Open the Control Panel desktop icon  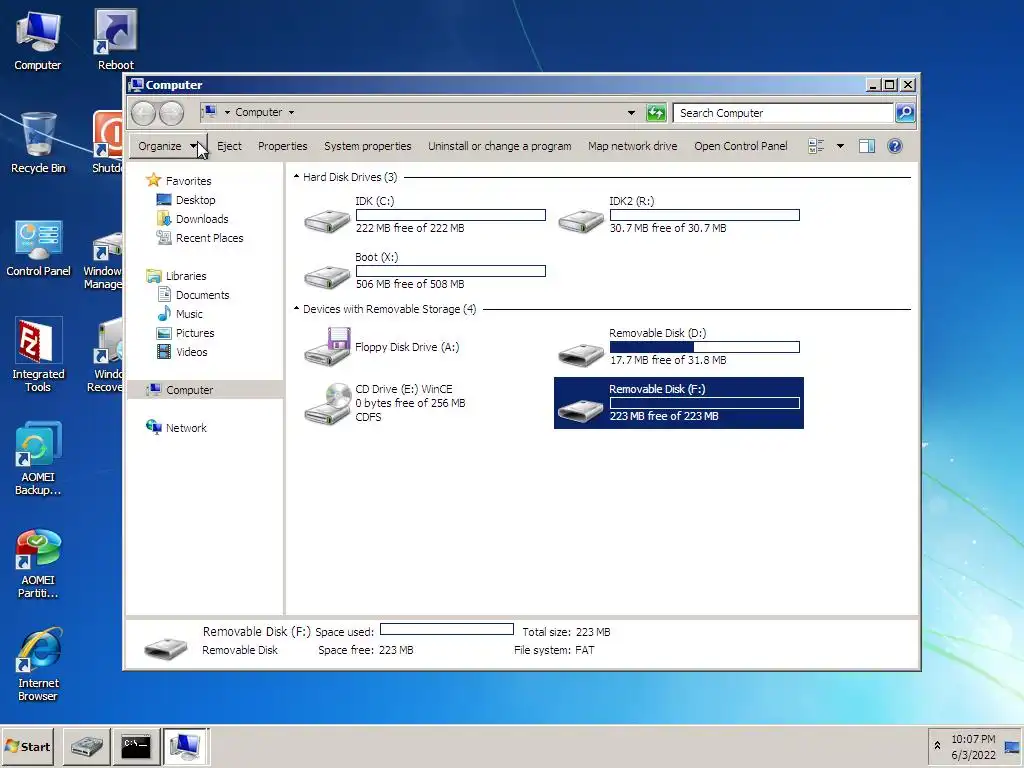point(38,247)
